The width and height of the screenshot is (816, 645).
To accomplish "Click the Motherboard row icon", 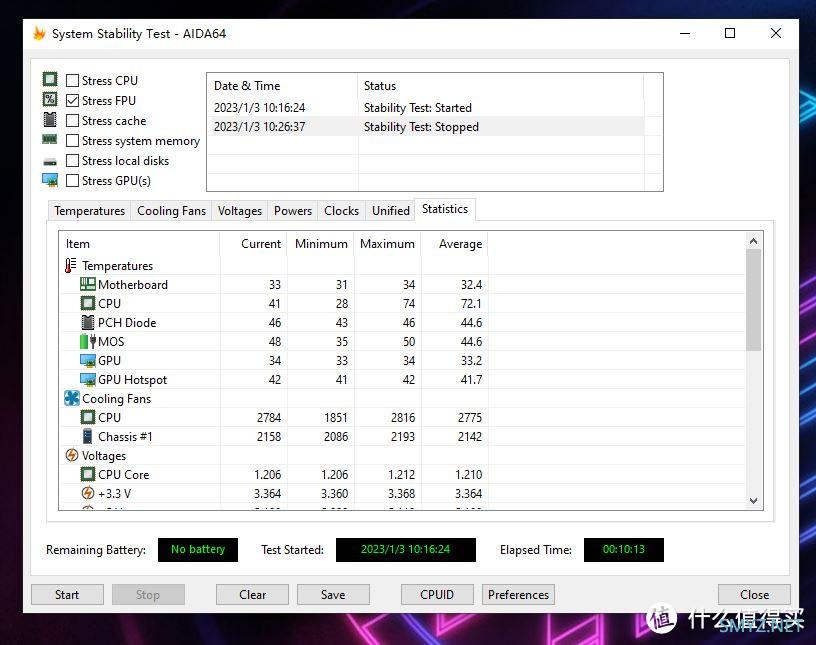I will [88, 284].
